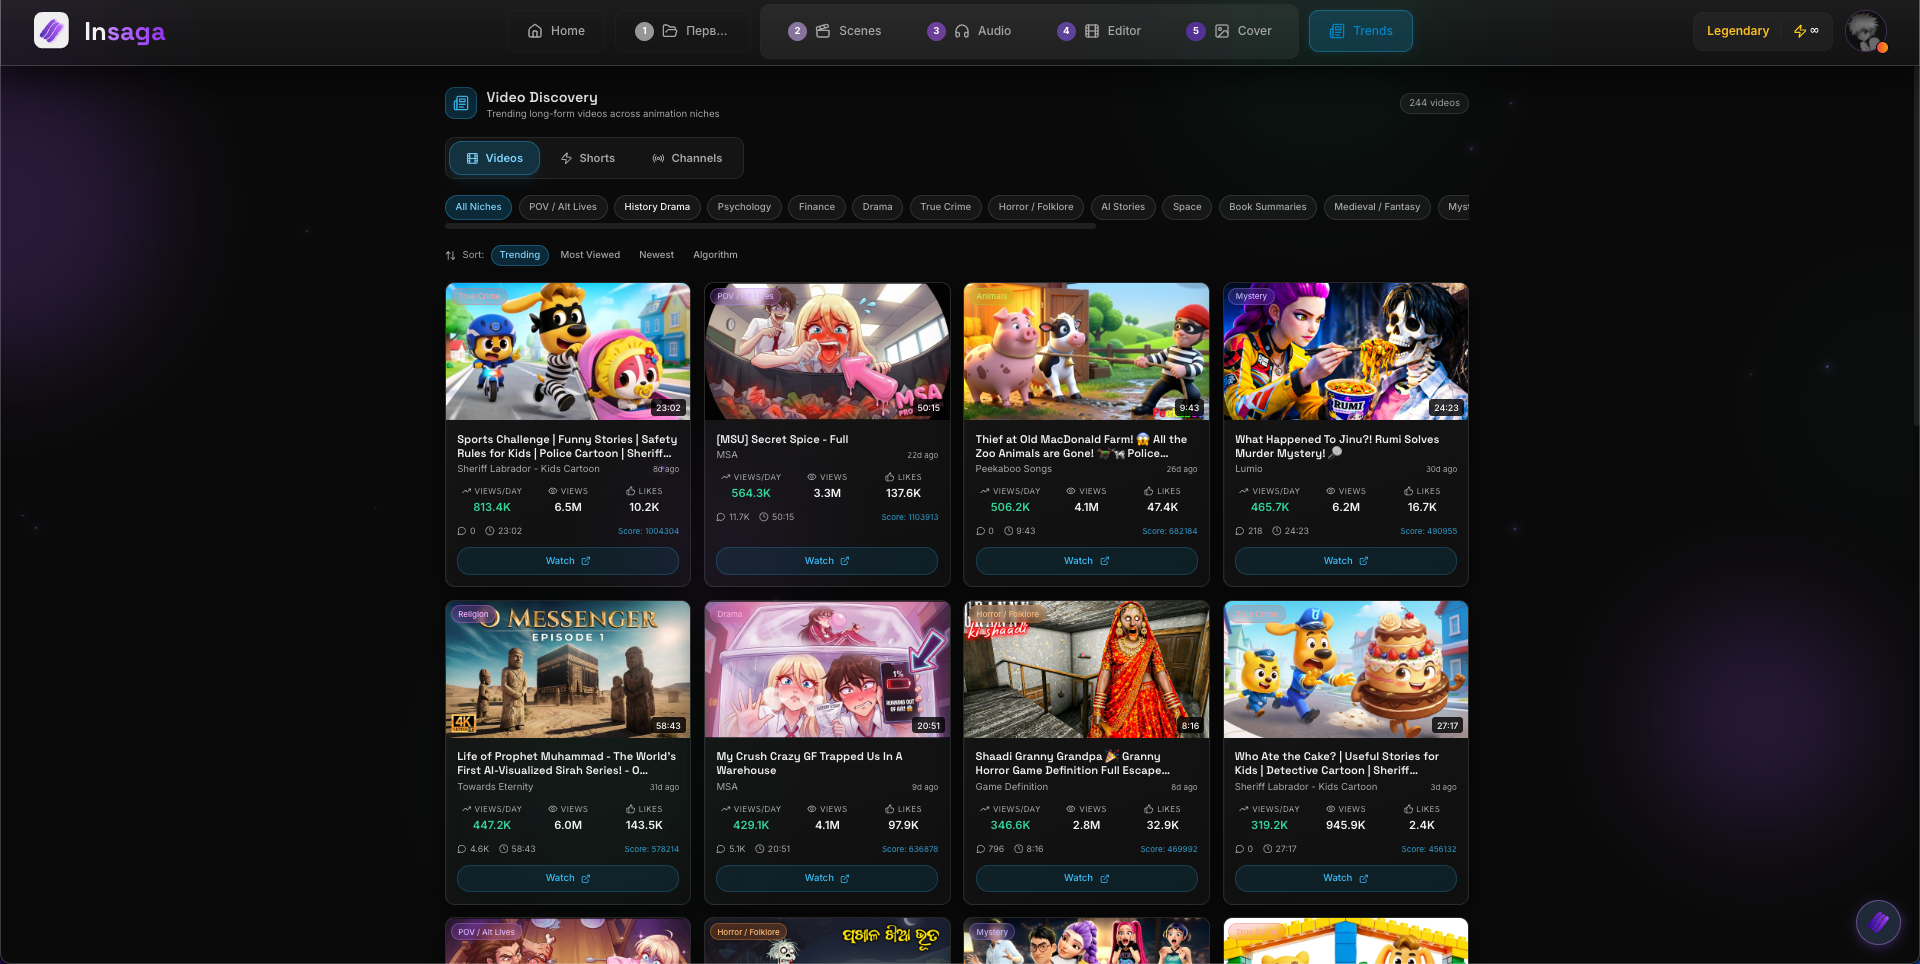Viewport: 1920px width, 964px height.
Task: Open Sports Challenge video thumbnail
Action: point(568,351)
